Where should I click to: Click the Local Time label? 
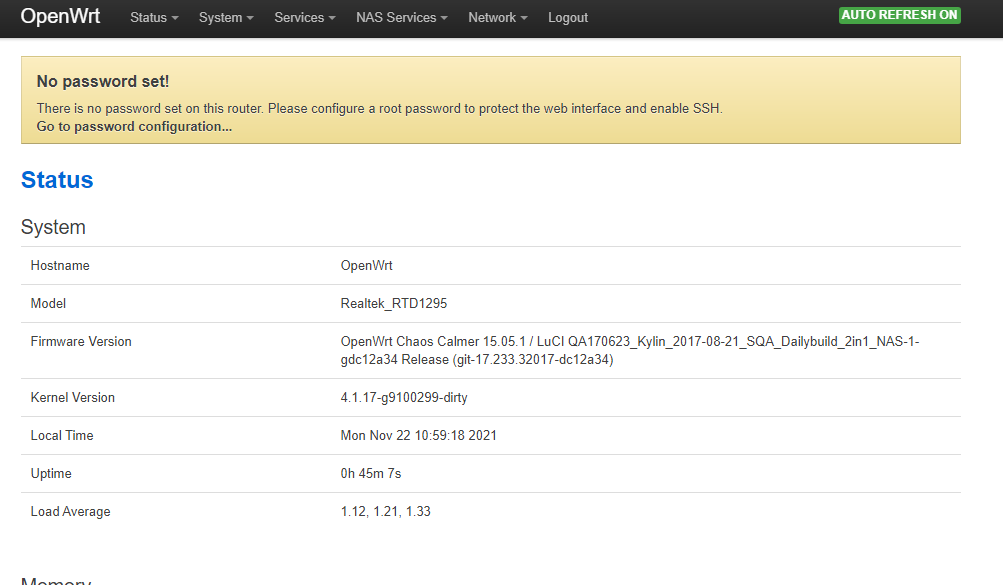62,435
